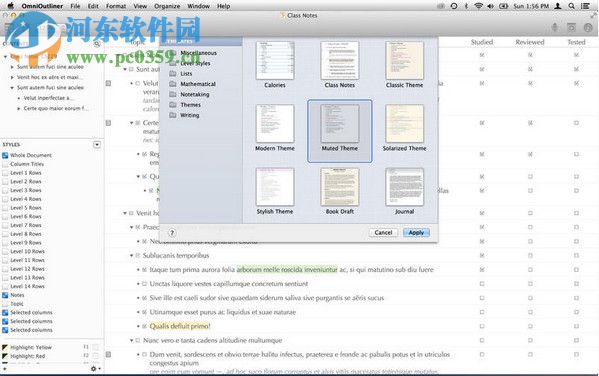Image resolution: width=599 pixels, height=376 pixels.
Task: Open the Organize menu
Action: coord(167,6)
